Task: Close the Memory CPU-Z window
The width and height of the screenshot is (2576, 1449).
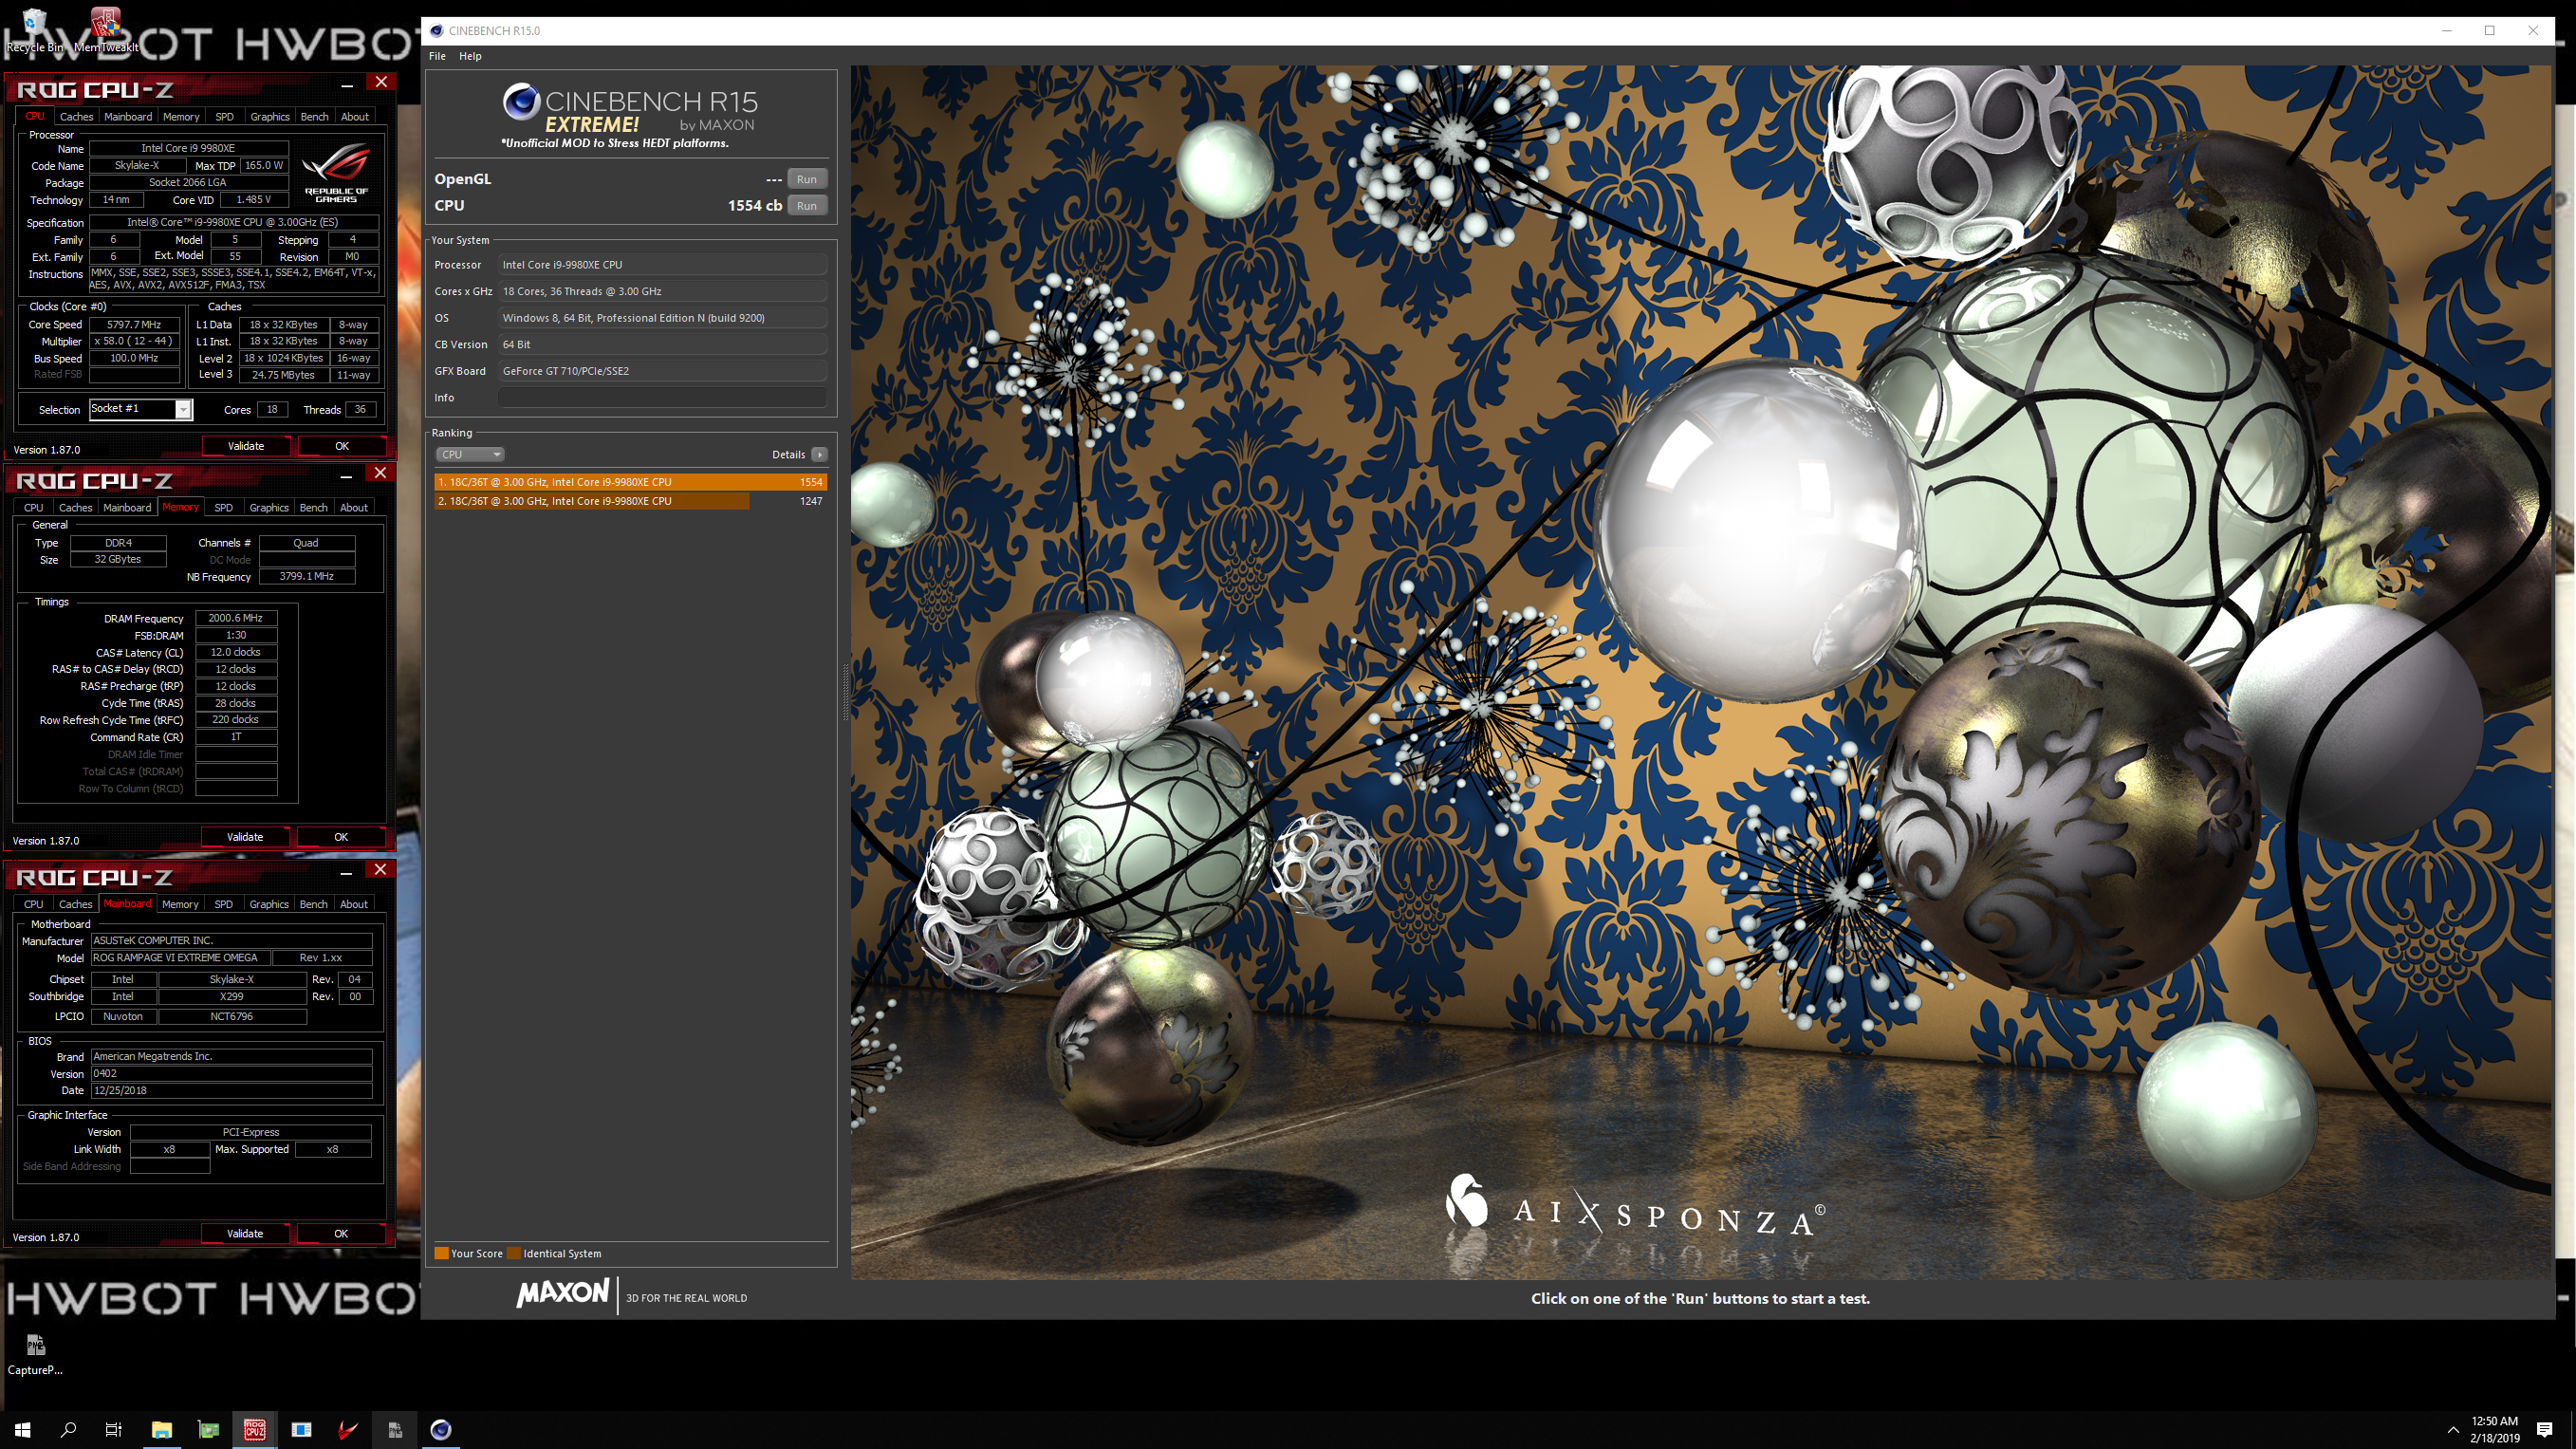Action: click(x=380, y=473)
